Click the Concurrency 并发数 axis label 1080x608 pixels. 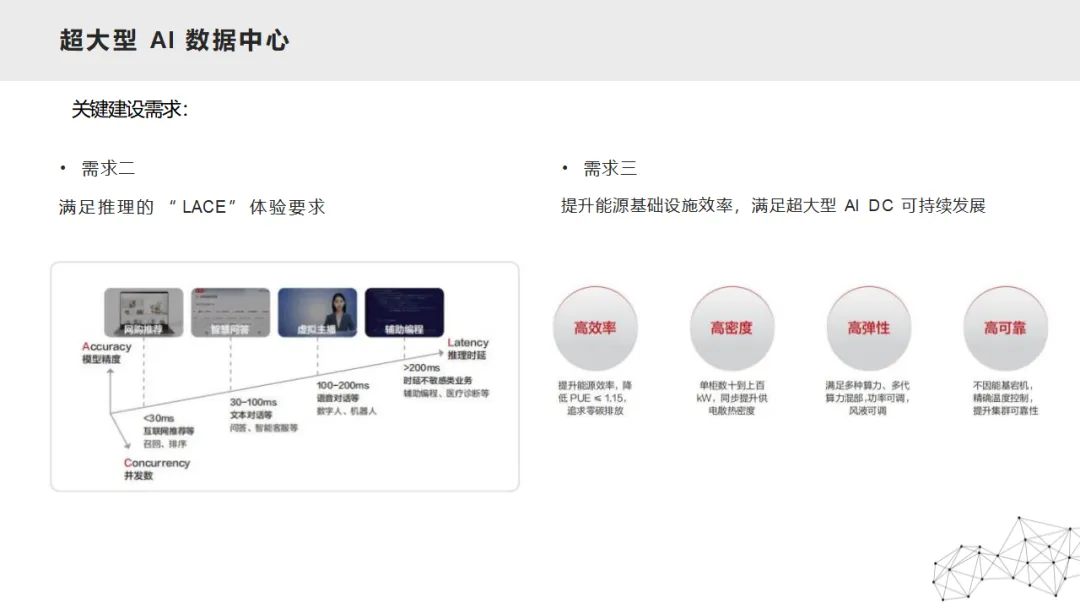[x=156, y=469]
